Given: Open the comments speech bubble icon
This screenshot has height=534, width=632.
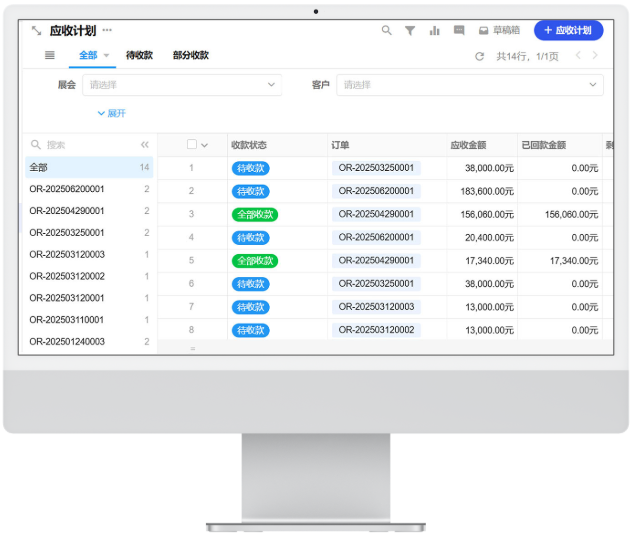Looking at the screenshot, I should pyautogui.click(x=459, y=31).
